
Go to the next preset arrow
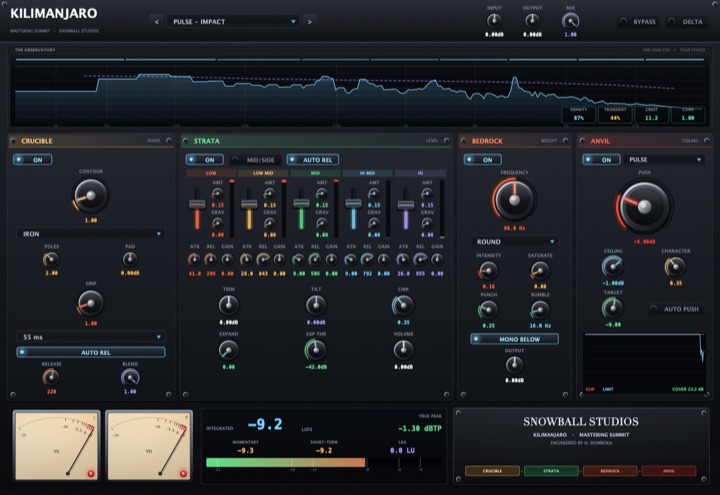point(309,22)
